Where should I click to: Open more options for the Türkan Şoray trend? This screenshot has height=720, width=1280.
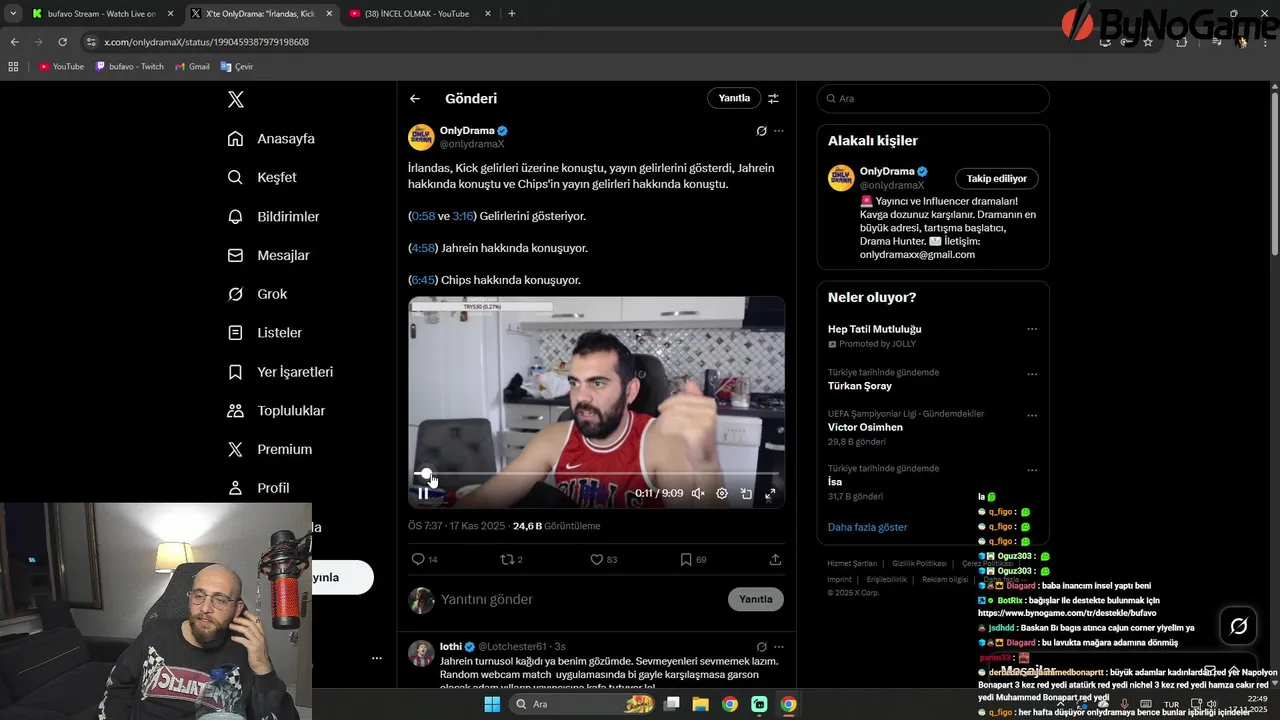tap(1032, 375)
